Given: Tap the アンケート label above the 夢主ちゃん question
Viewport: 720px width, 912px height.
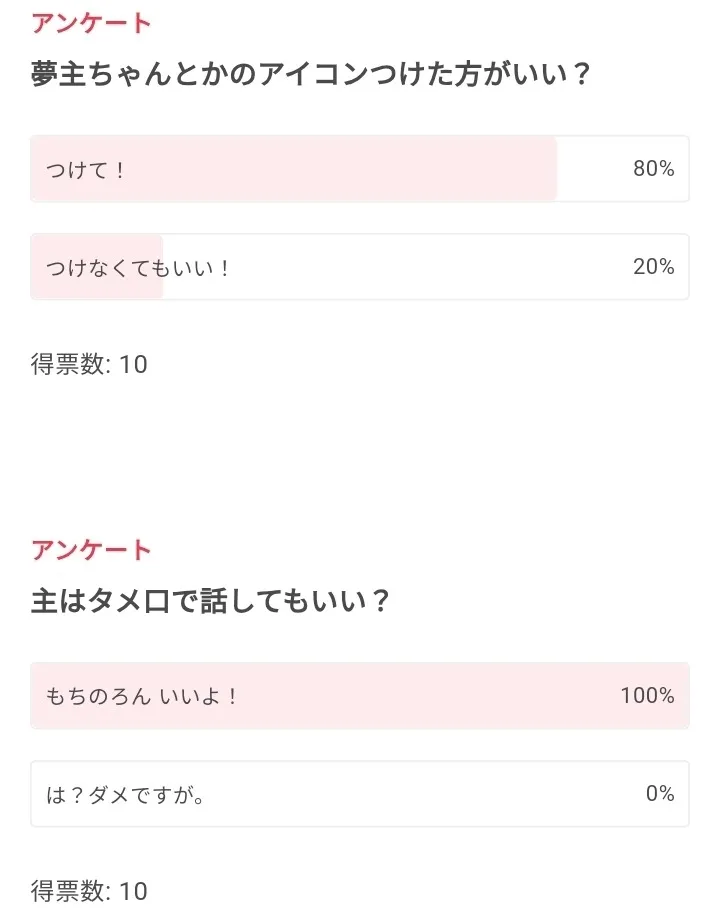Looking at the screenshot, I should [91, 23].
